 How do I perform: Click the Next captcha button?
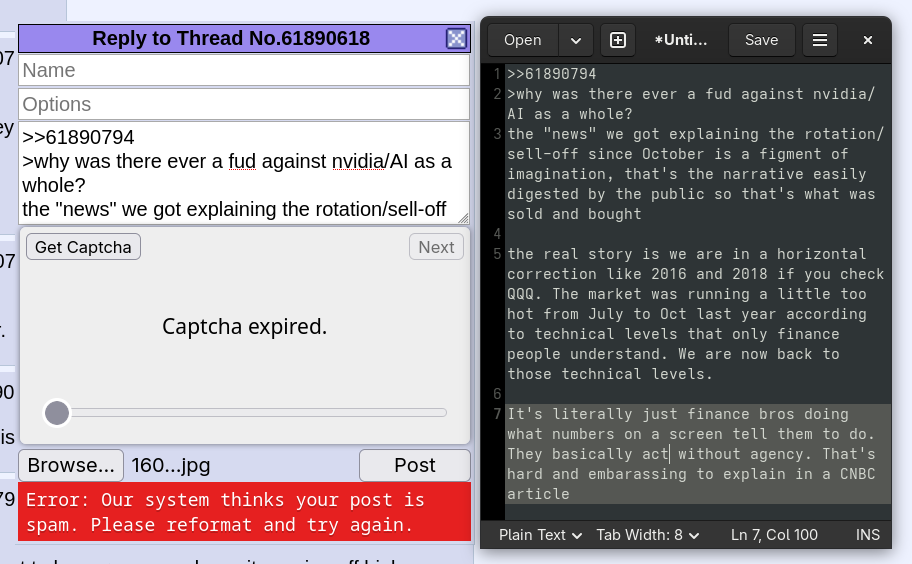click(436, 247)
